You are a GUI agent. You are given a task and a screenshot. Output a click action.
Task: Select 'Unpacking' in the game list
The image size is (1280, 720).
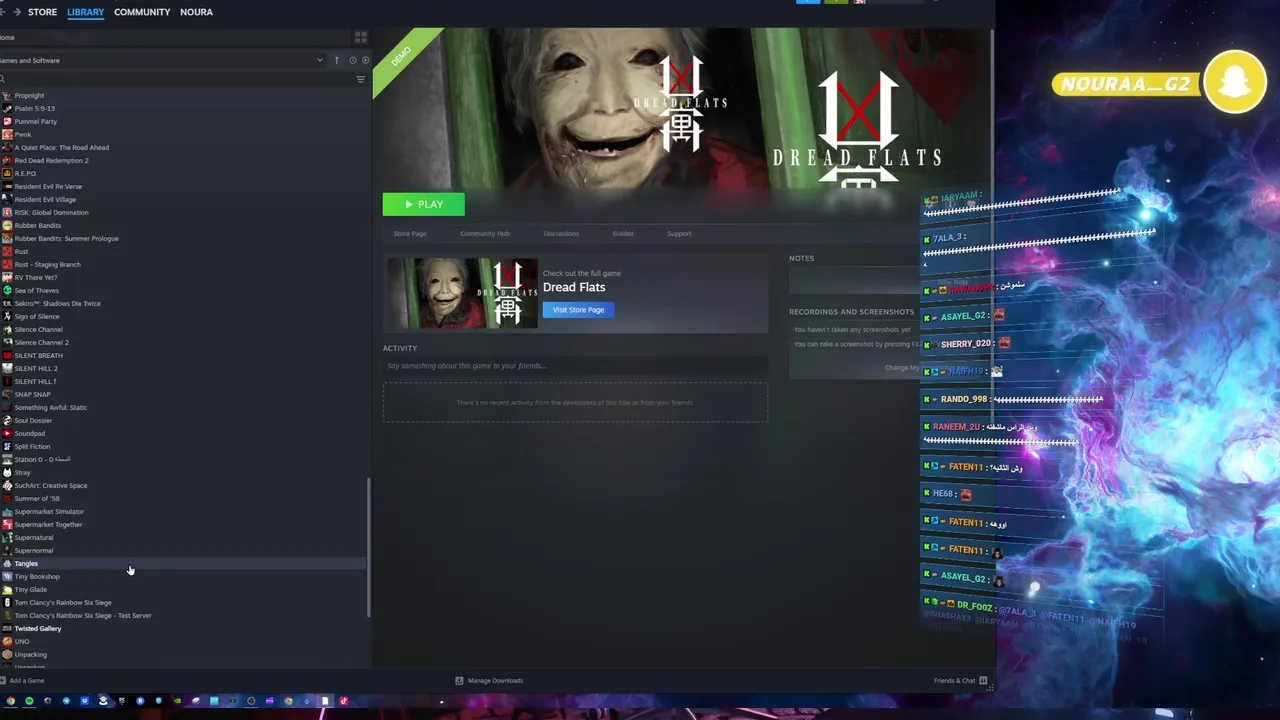pos(31,654)
